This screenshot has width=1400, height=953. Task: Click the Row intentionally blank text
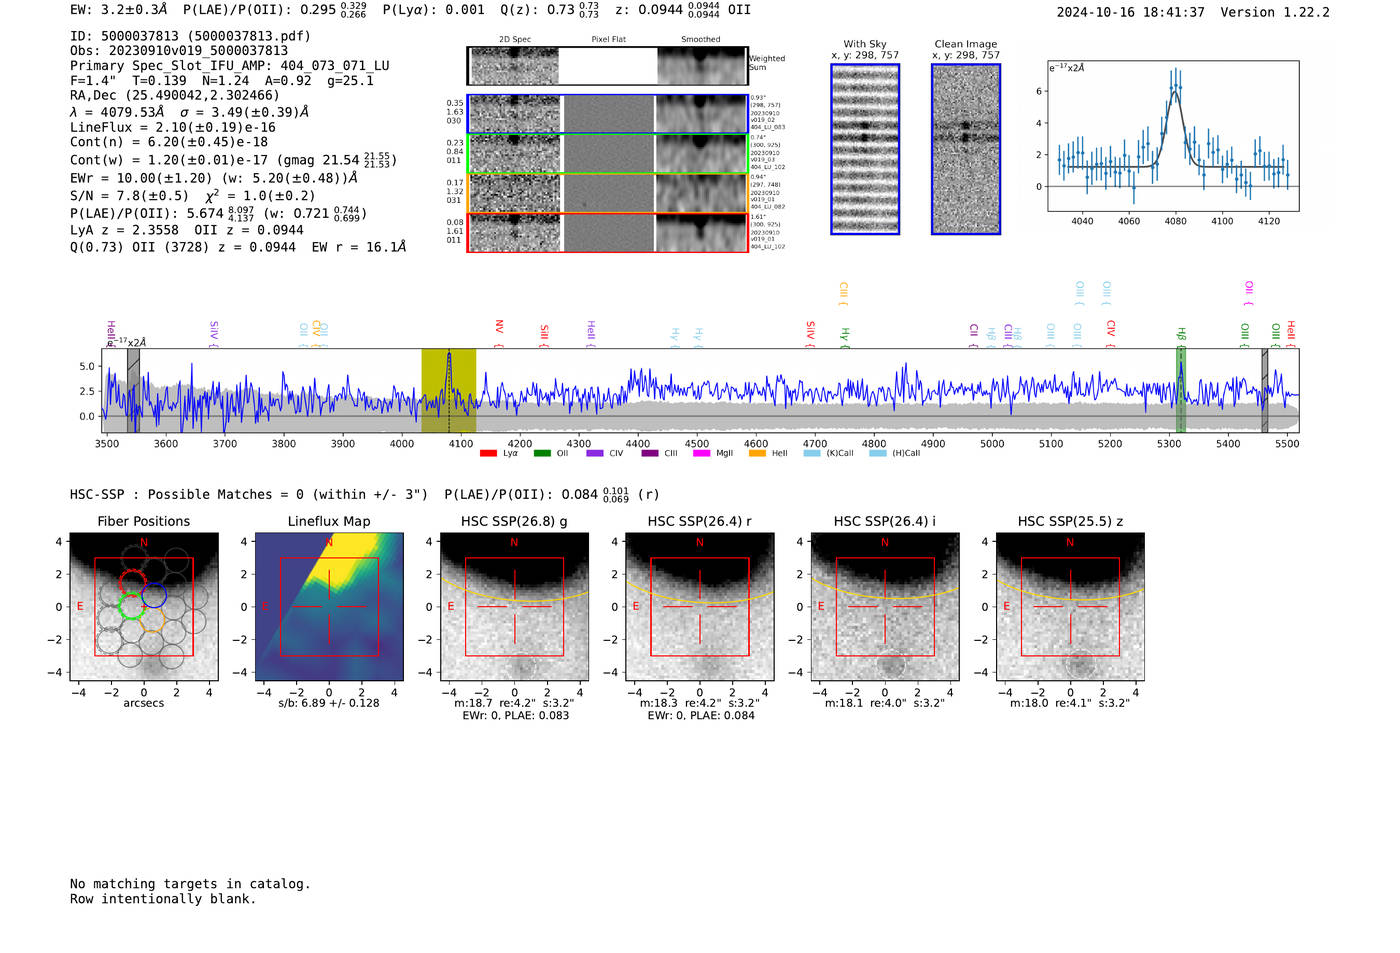point(163,899)
